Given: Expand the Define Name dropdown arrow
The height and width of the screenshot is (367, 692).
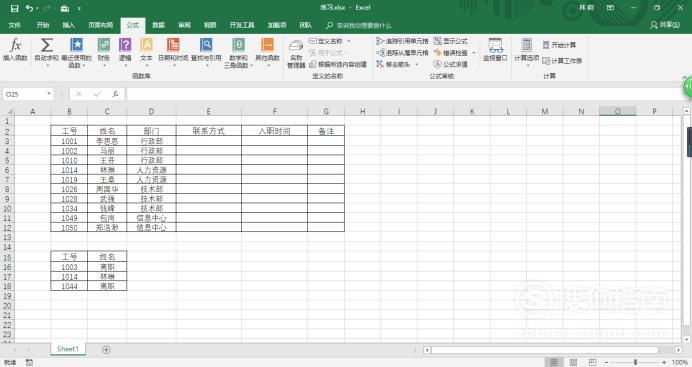Looking at the screenshot, I should point(349,41).
